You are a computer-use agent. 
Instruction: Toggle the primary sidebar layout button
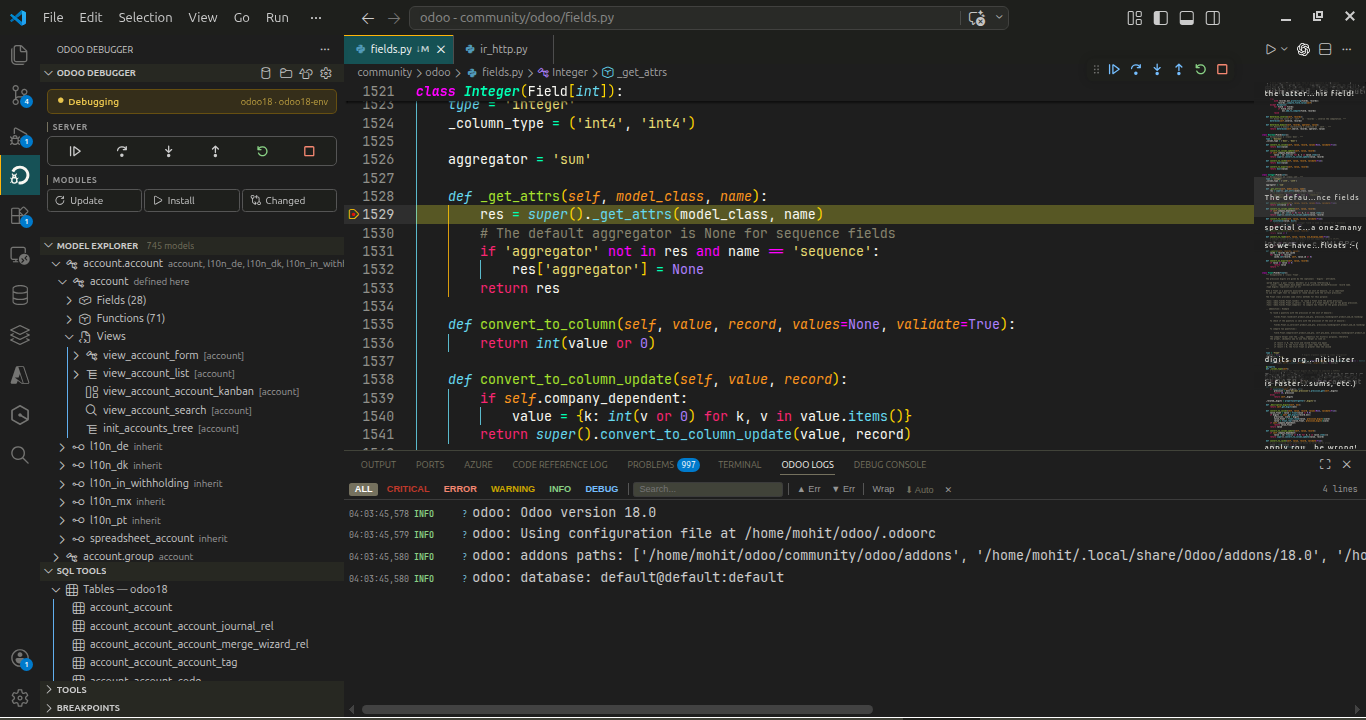(x=1161, y=18)
